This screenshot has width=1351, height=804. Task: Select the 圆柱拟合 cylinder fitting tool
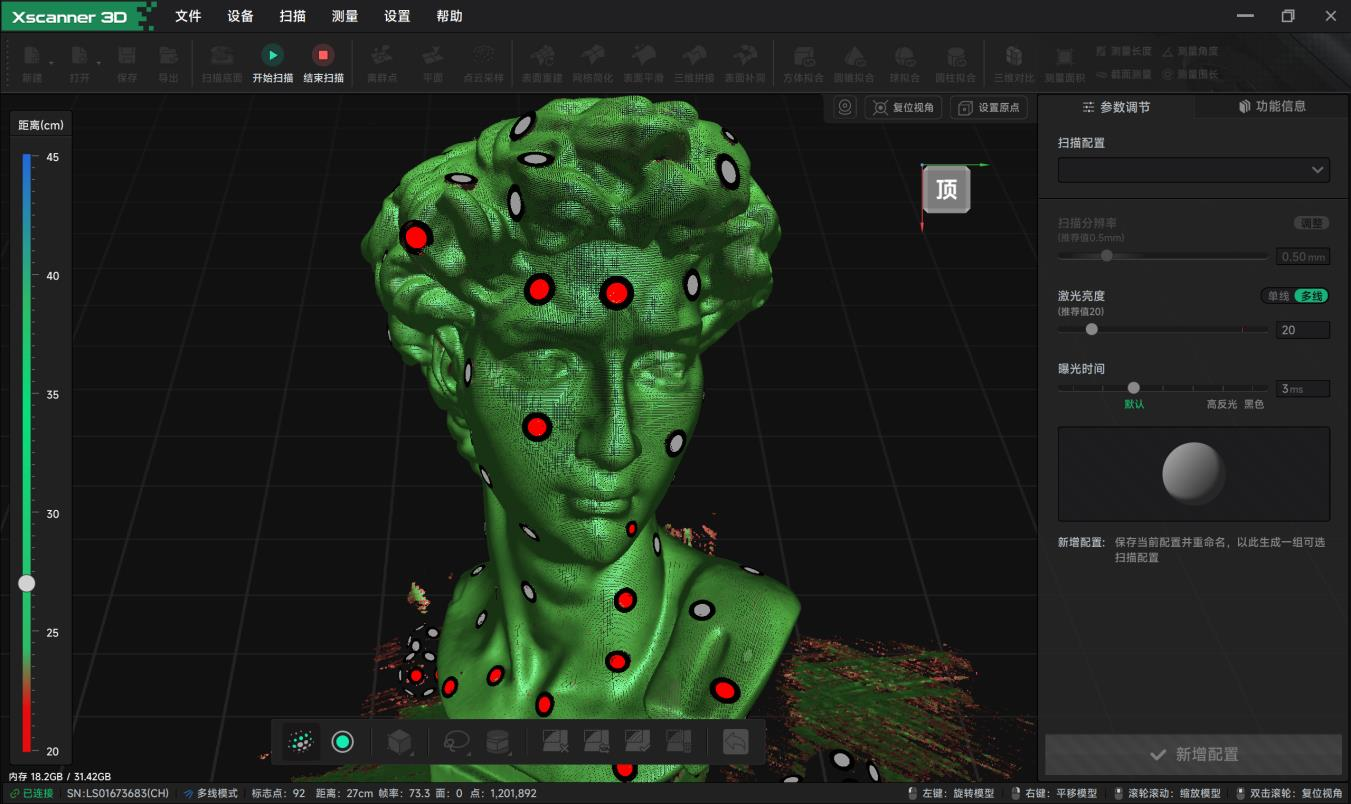[955, 63]
